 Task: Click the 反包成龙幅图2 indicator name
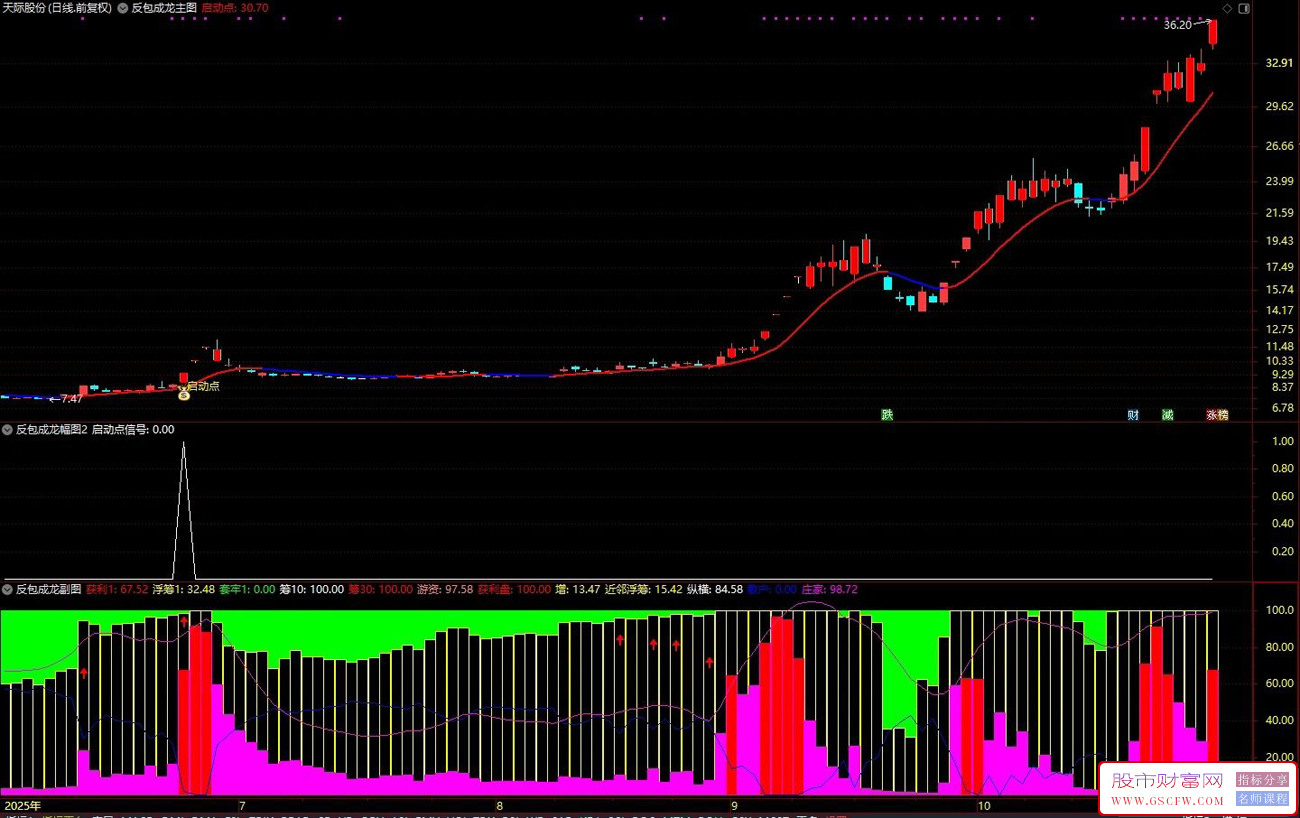pyautogui.click(x=51, y=430)
